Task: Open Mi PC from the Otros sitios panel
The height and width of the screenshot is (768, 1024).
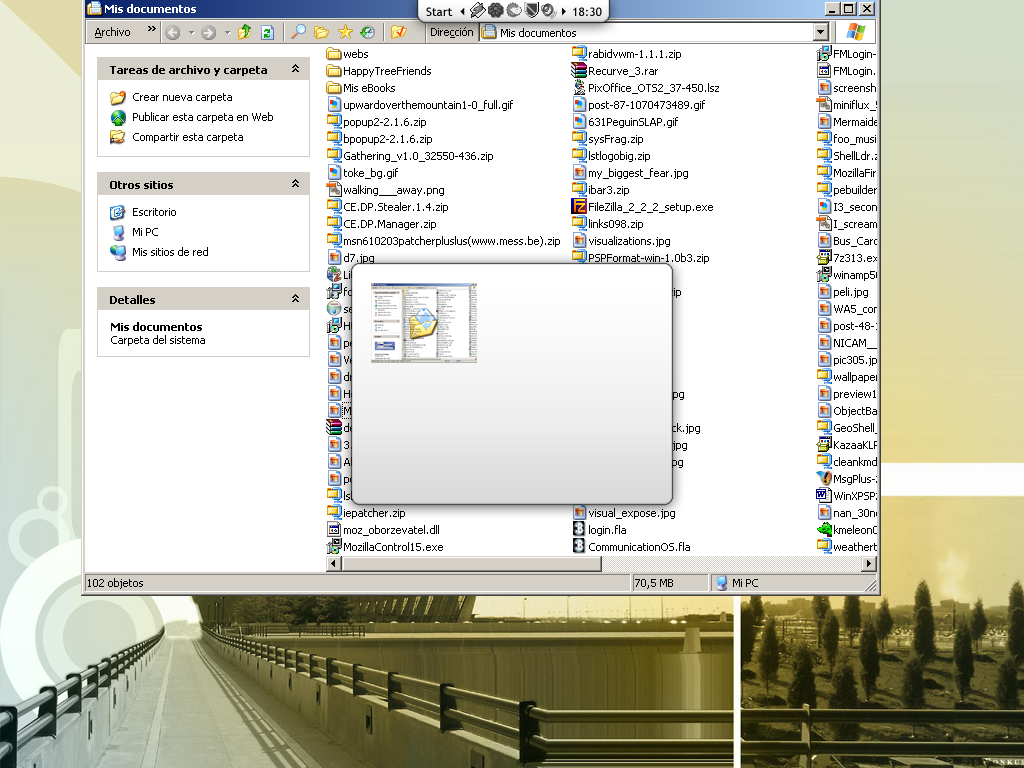Action: click(x=145, y=232)
